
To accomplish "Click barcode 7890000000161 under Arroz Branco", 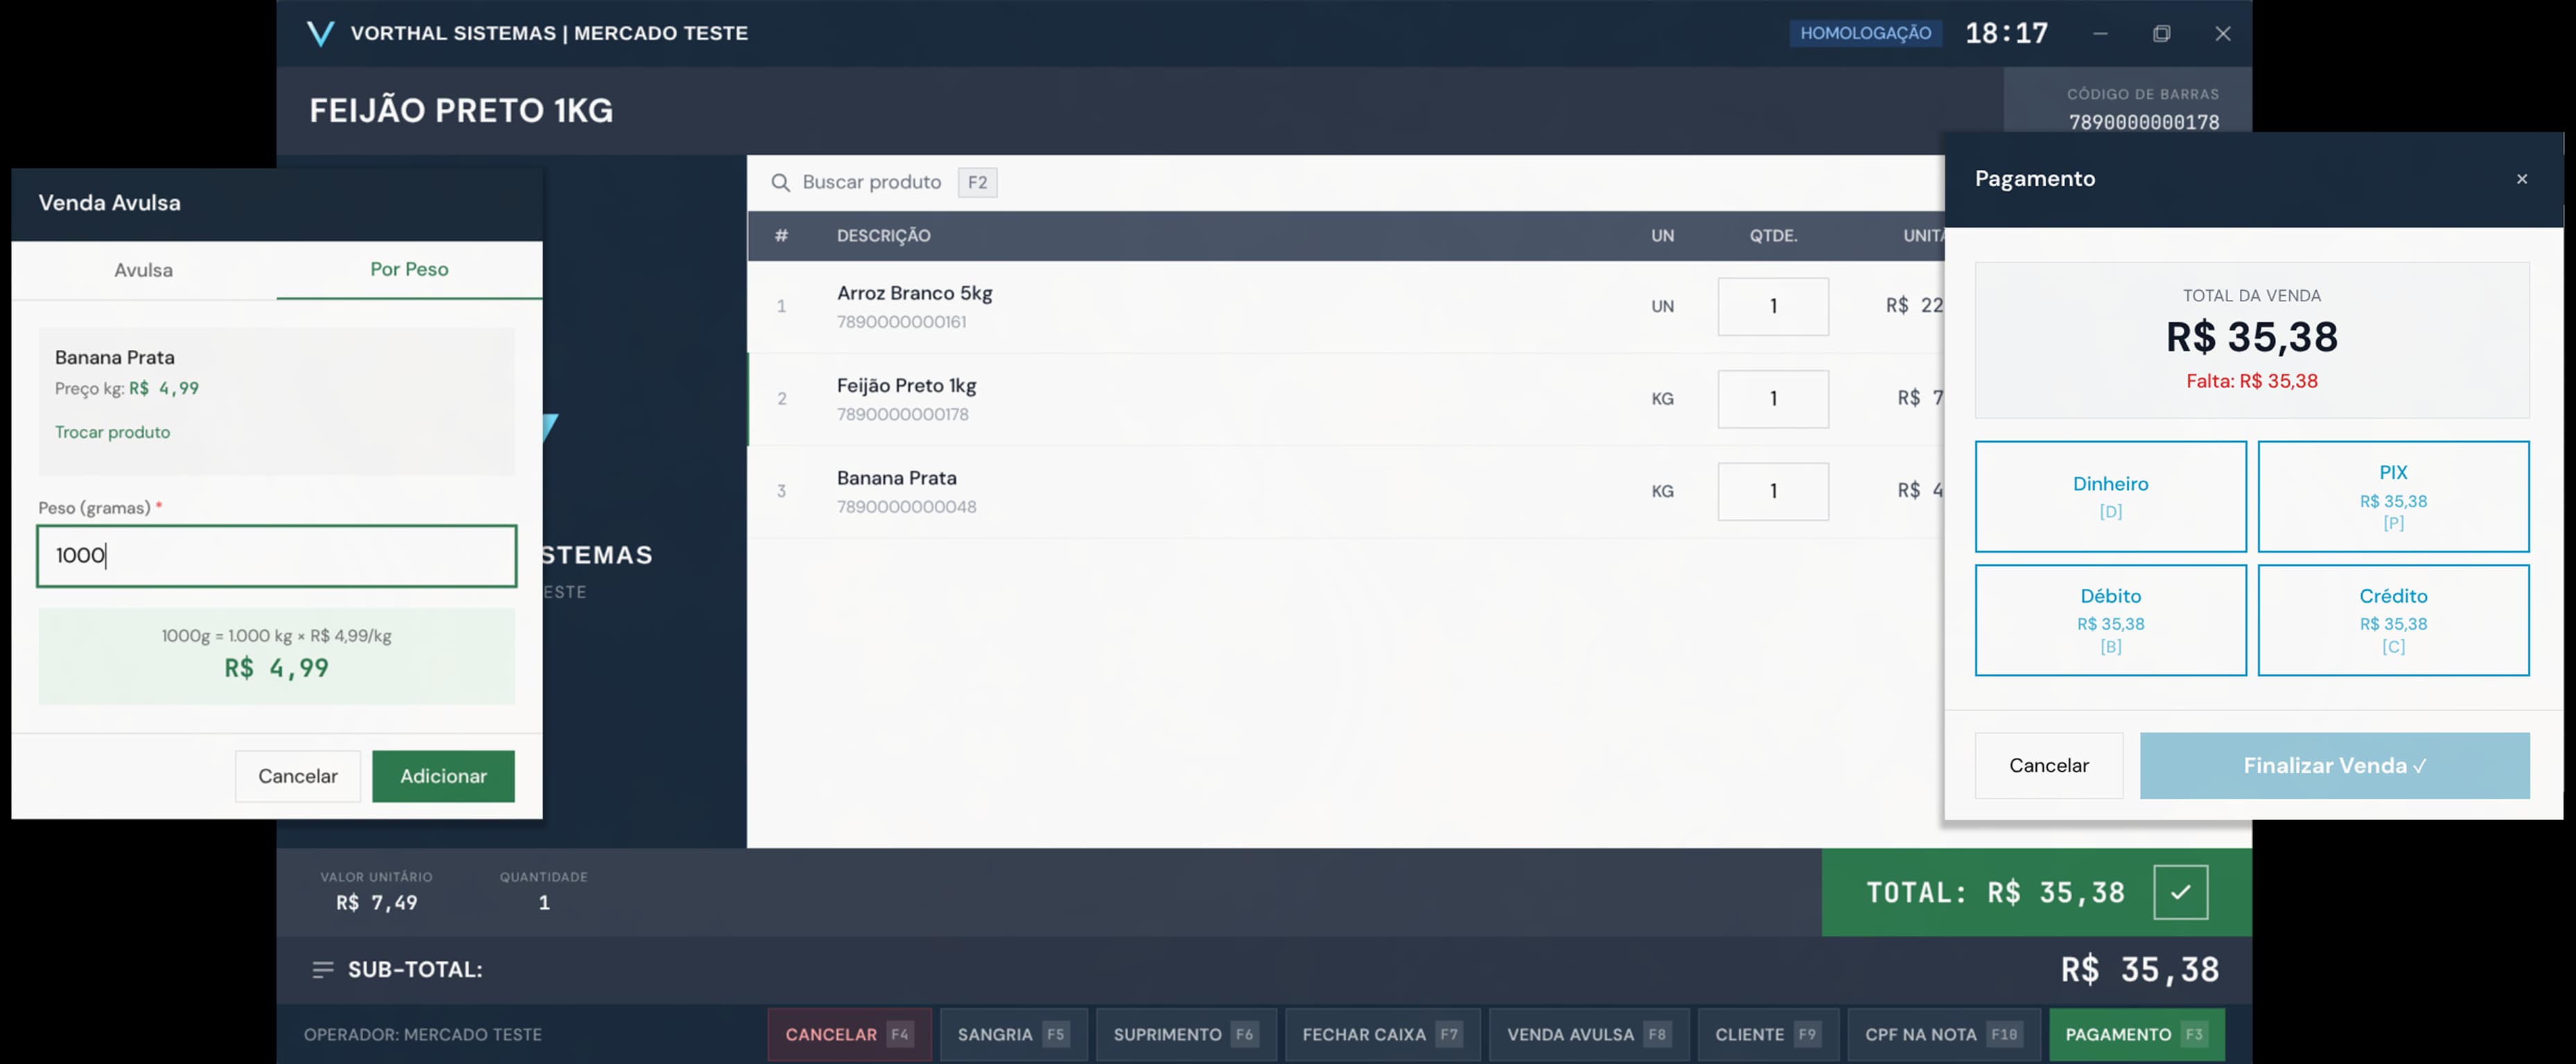I will (901, 322).
